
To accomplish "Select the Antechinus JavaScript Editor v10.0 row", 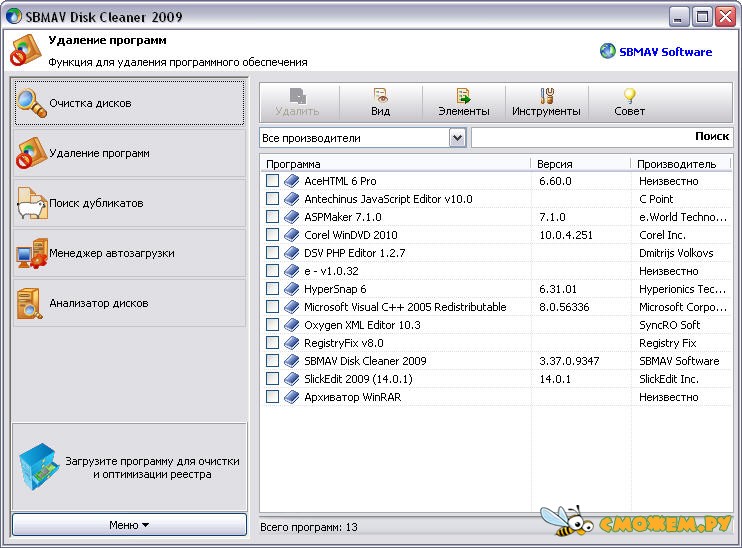I will coord(495,199).
